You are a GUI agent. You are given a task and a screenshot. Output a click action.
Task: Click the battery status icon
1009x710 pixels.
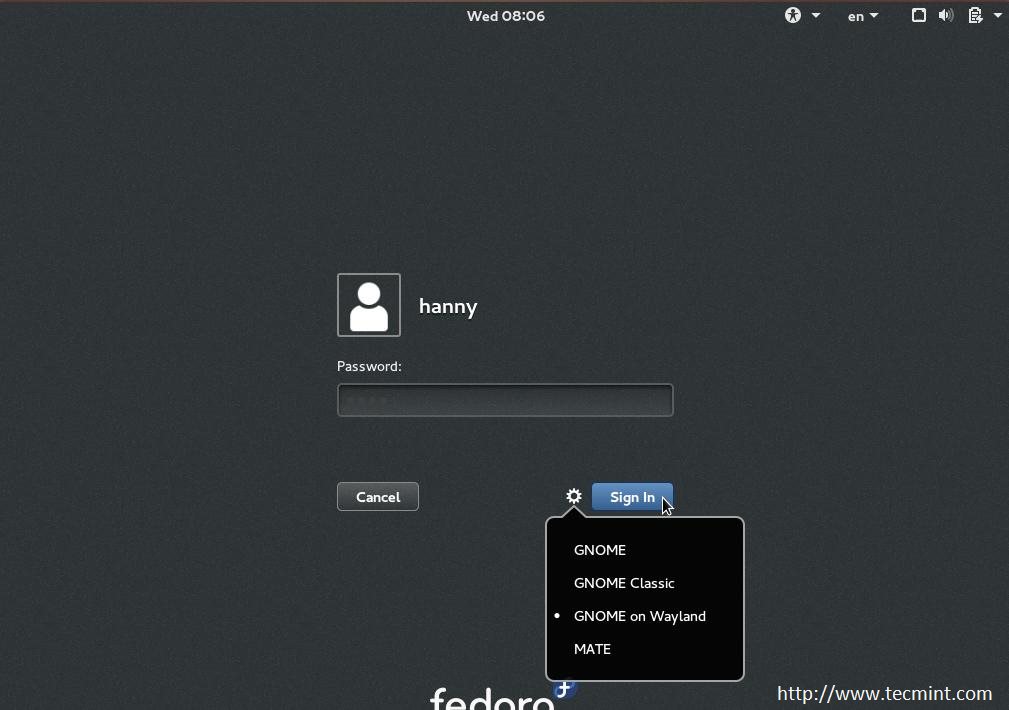point(973,15)
